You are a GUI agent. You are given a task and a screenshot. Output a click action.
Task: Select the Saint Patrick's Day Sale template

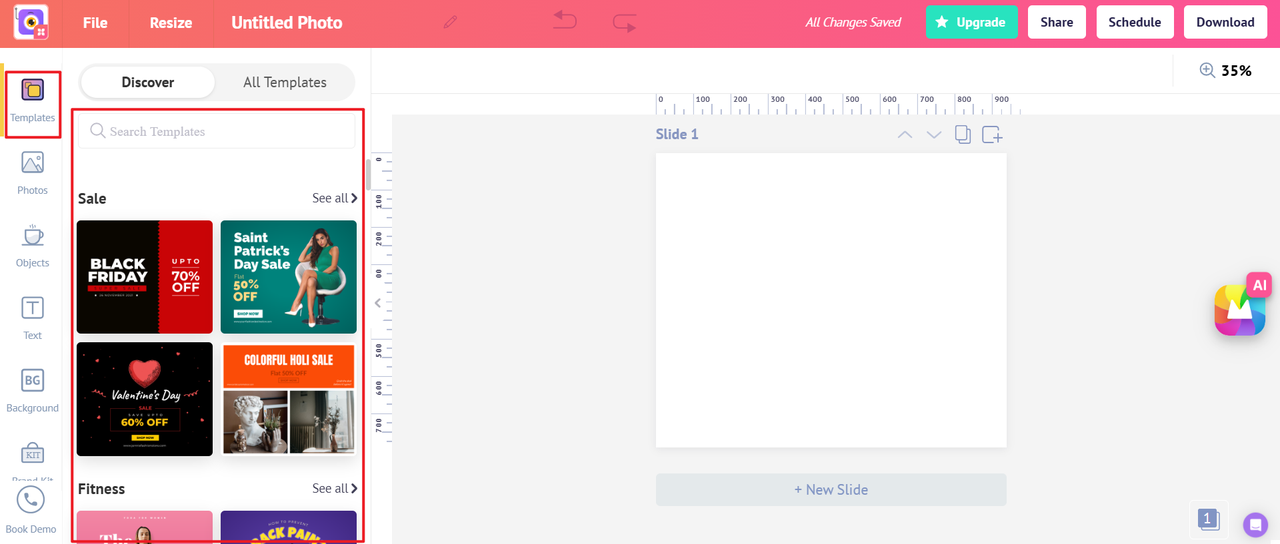(x=289, y=277)
